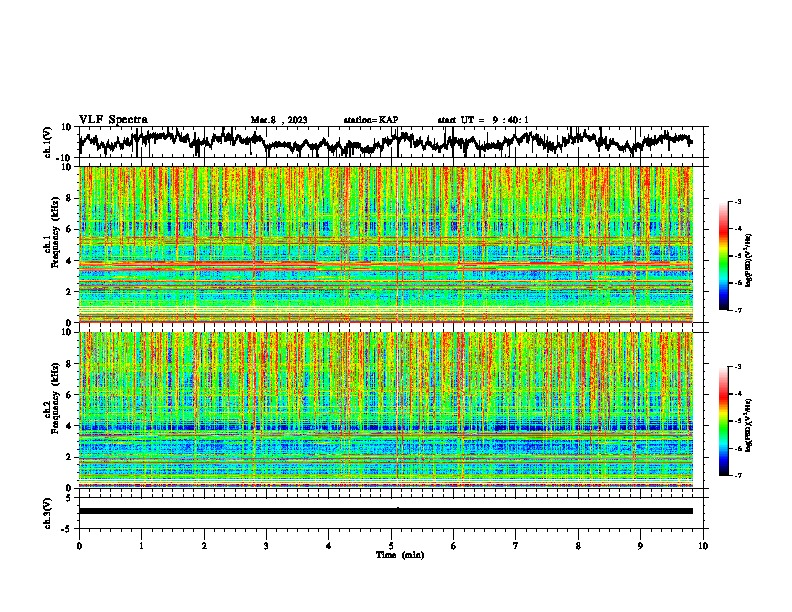The width and height of the screenshot is (792, 612).
Task: Click the 'Time (min)' x-axis label
Action: 400,555
